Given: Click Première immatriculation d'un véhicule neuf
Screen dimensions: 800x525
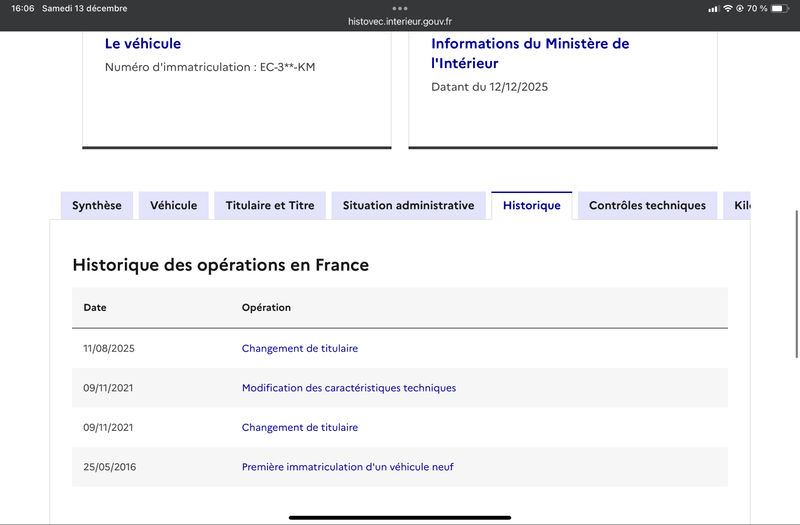Looking at the screenshot, I should pos(348,467).
